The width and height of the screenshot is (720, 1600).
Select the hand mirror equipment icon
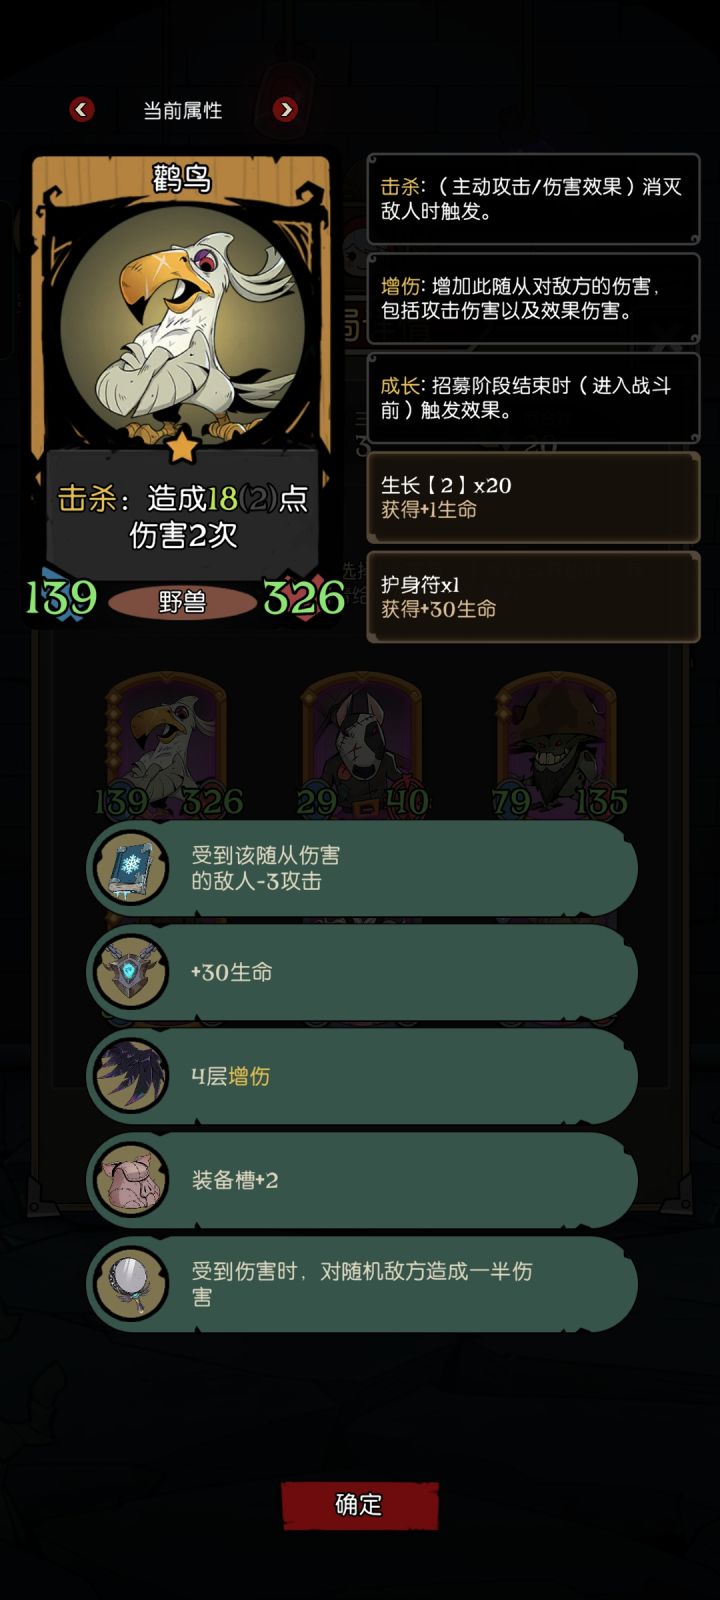pyautogui.click(x=132, y=1284)
